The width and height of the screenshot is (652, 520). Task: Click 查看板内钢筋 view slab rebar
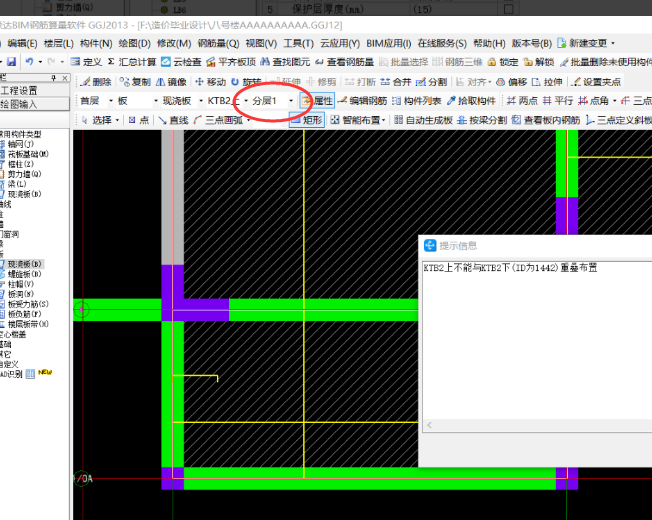tap(546, 120)
